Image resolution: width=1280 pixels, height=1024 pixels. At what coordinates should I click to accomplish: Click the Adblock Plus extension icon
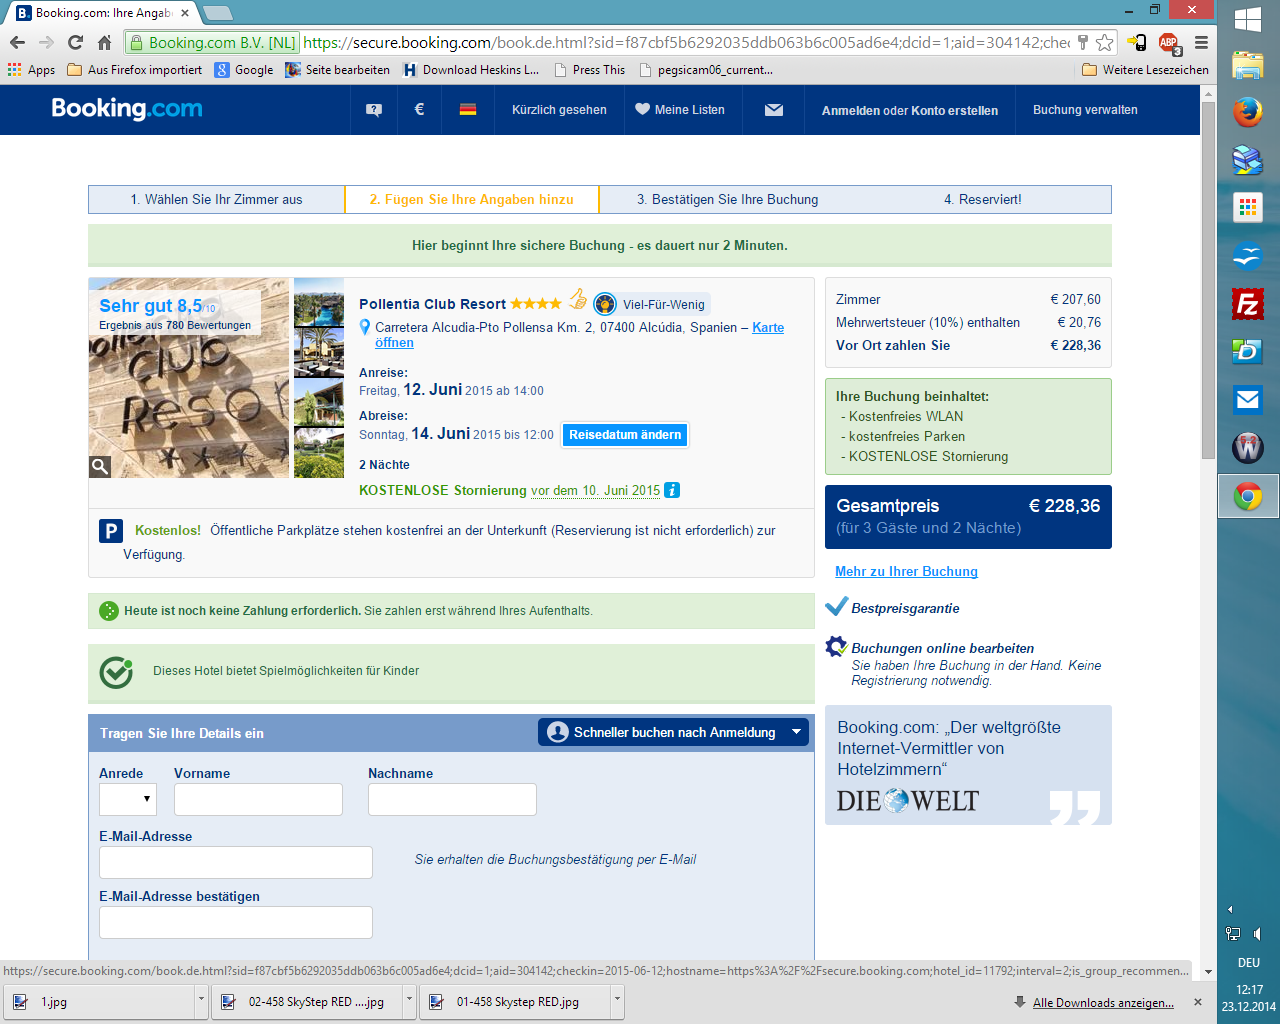tap(1168, 42)
